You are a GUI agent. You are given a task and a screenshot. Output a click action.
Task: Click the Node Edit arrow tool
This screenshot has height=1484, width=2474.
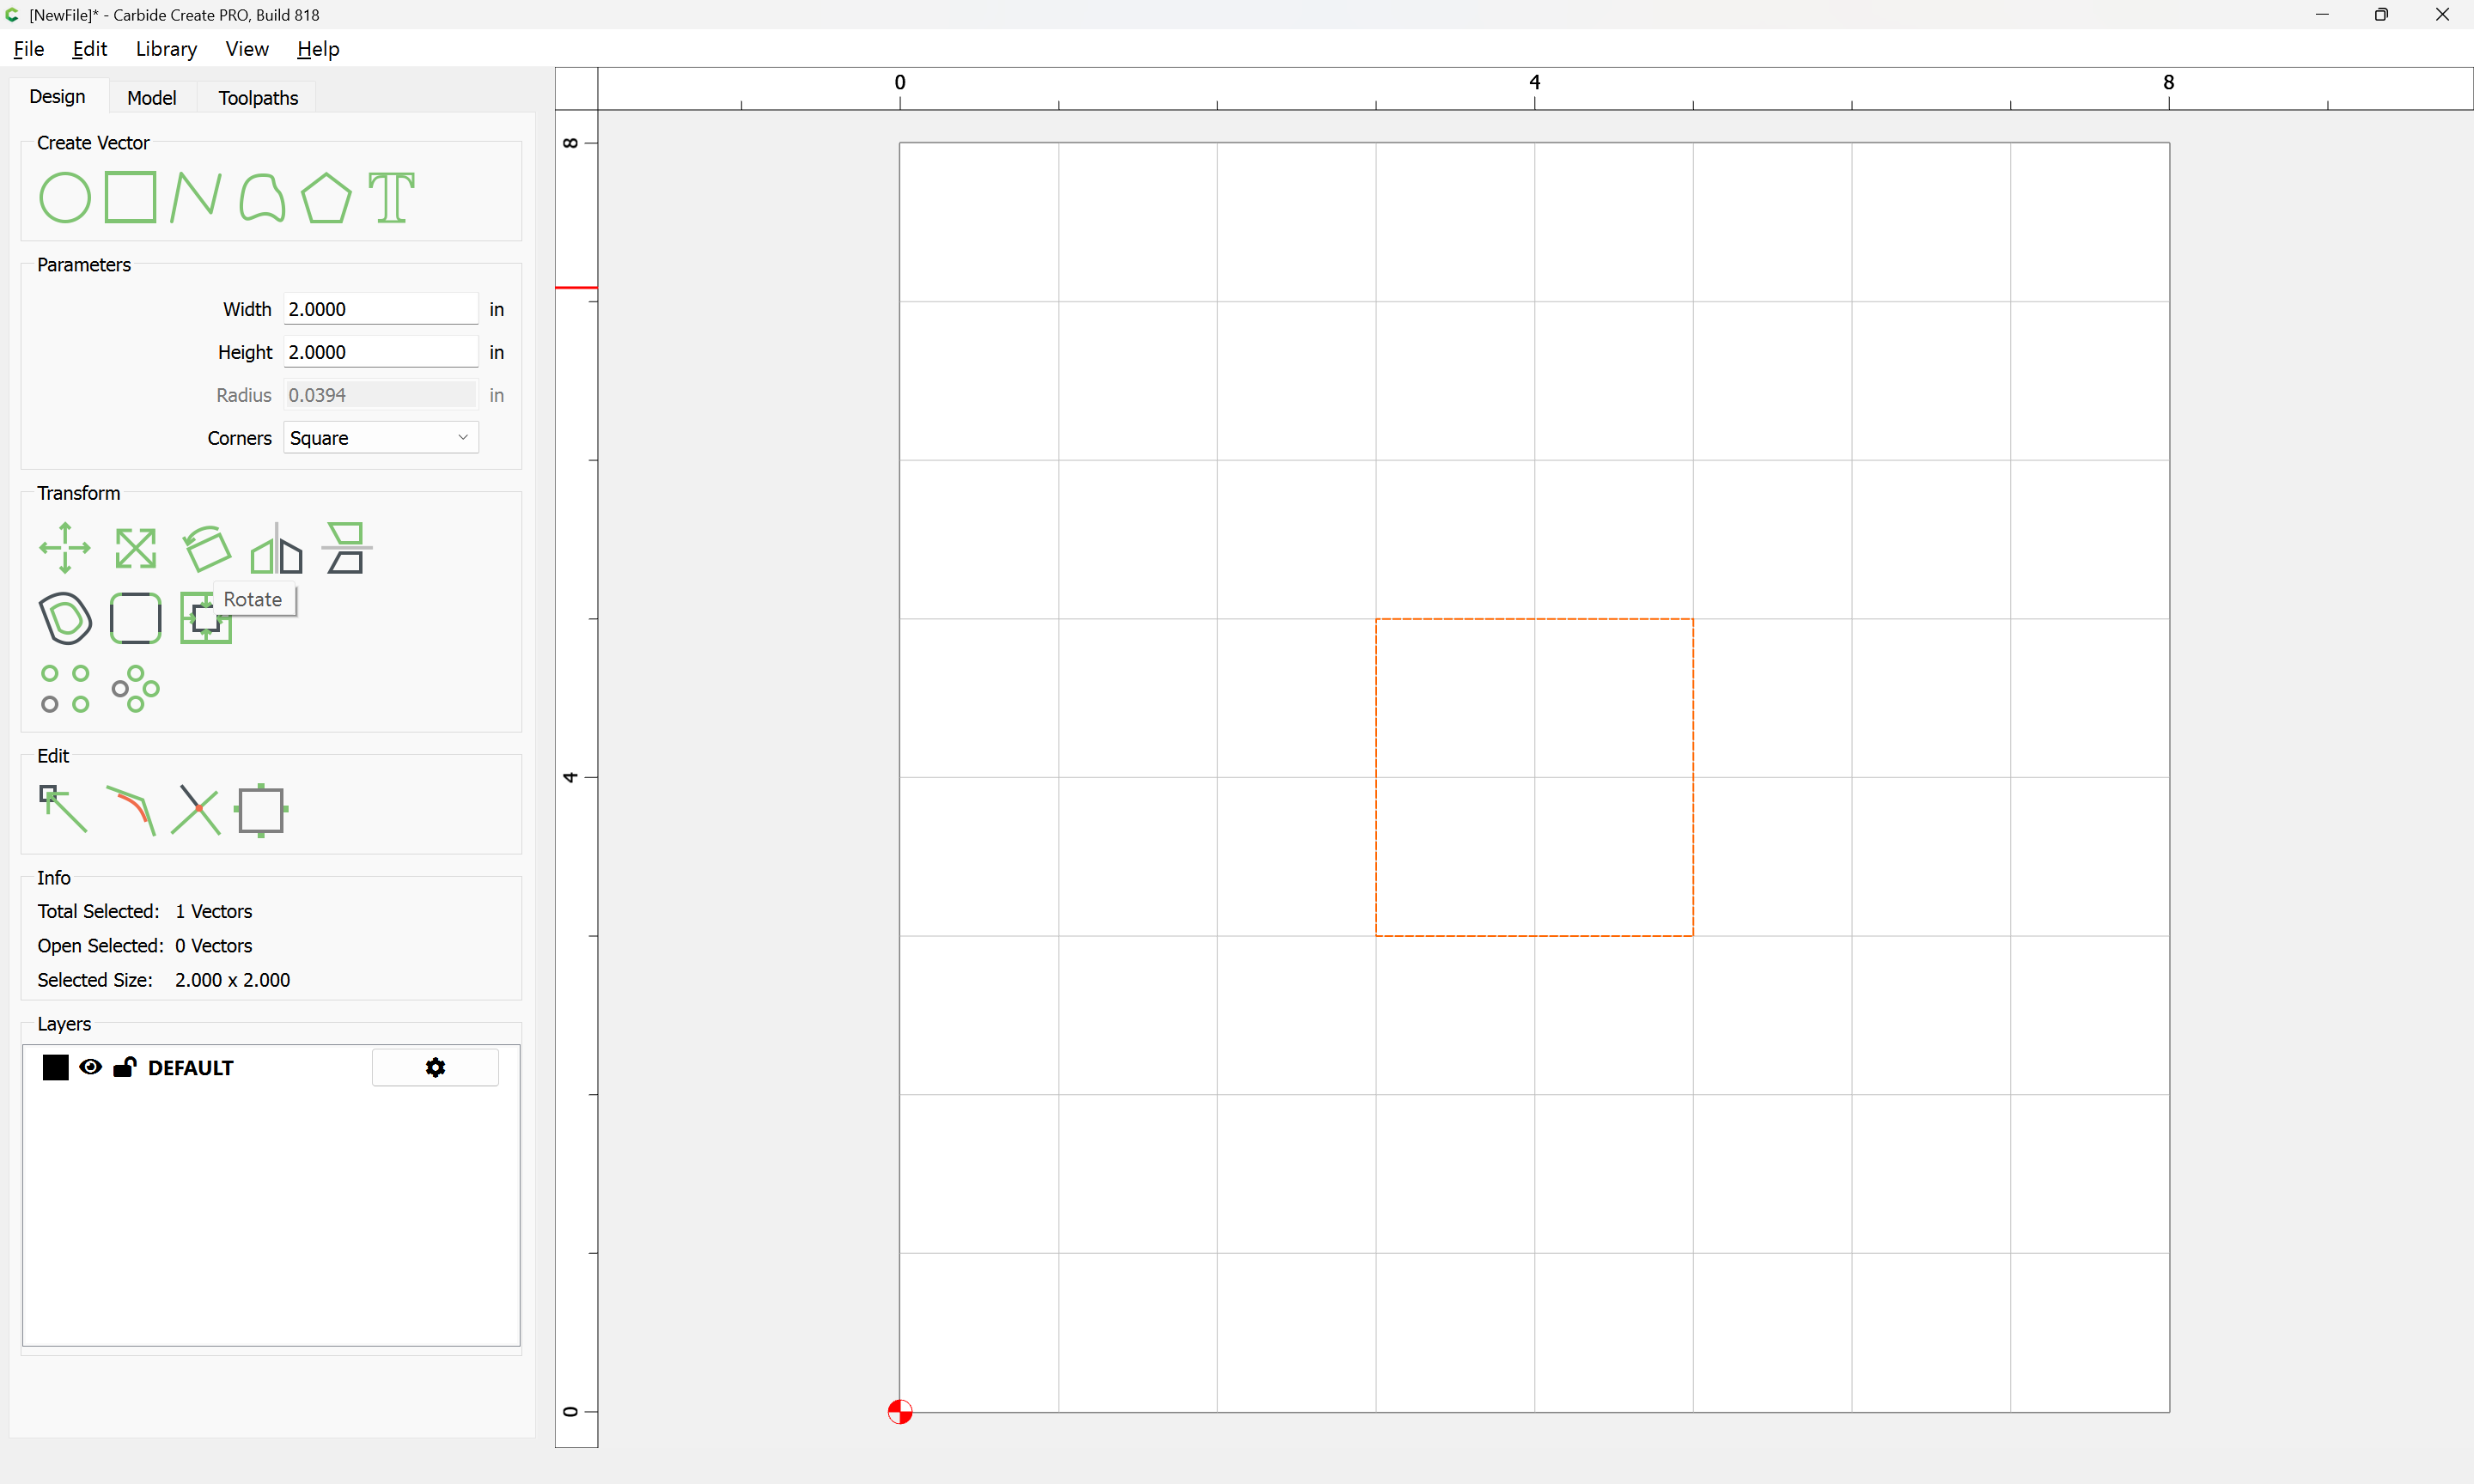click(63, 809)
